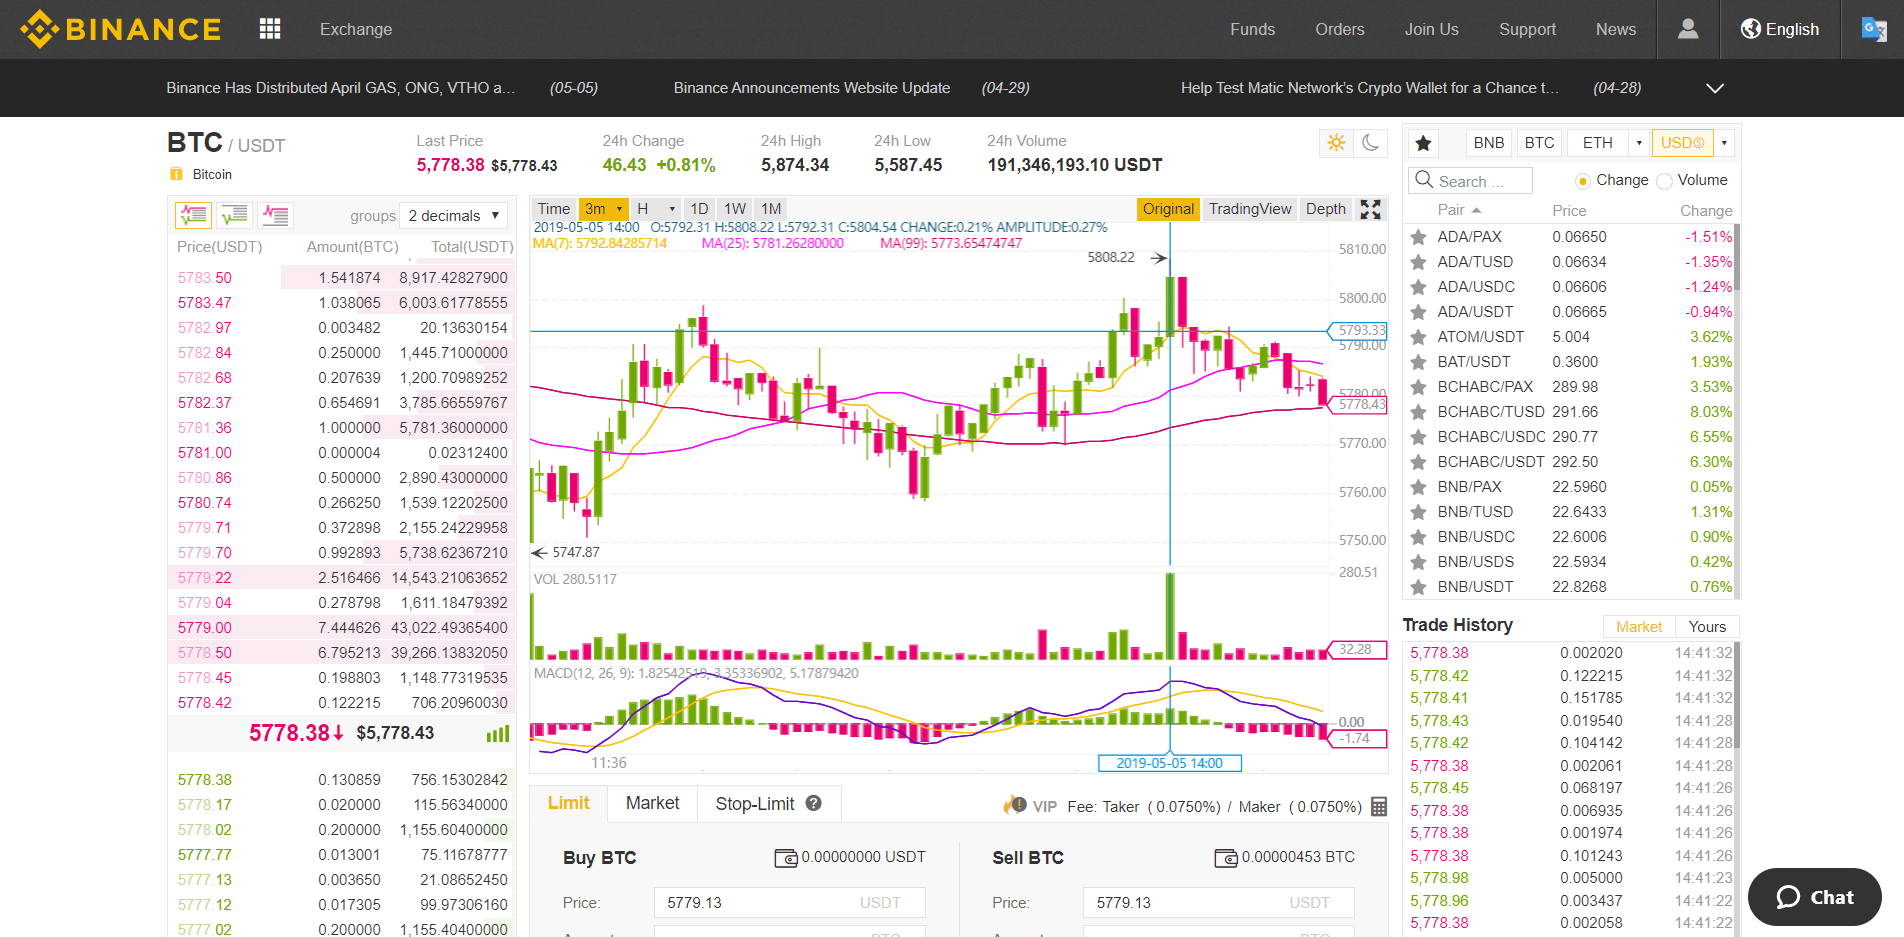Switch to TradingView chart

1250,209
